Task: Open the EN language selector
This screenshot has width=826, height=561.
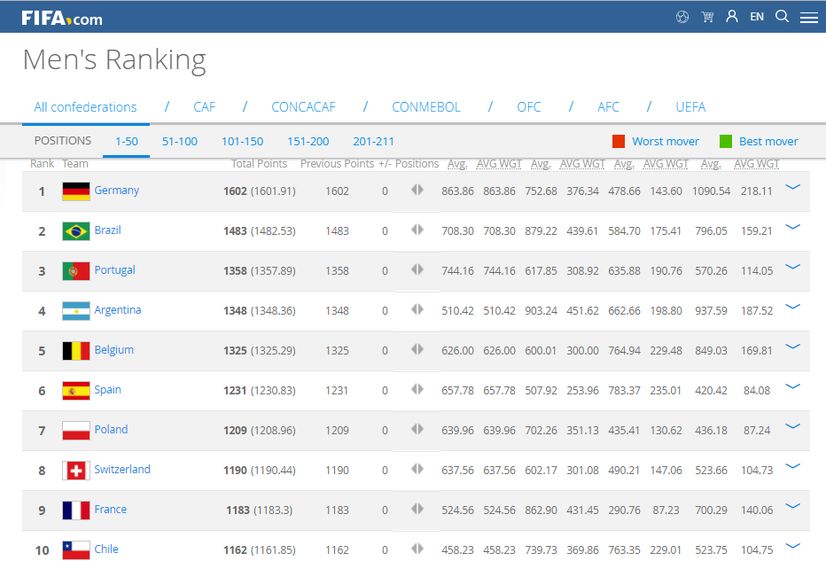Action: point(757,17)
